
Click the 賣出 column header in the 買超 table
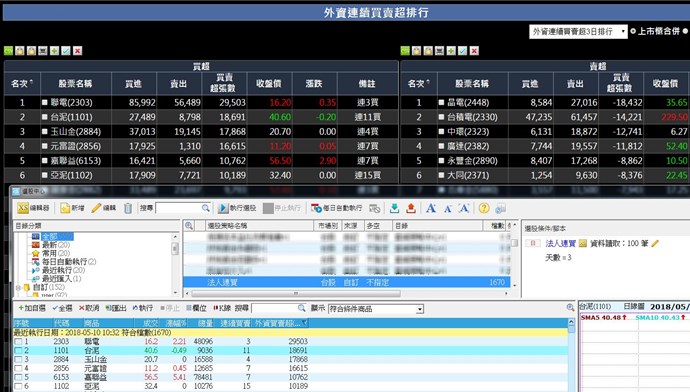179,84
